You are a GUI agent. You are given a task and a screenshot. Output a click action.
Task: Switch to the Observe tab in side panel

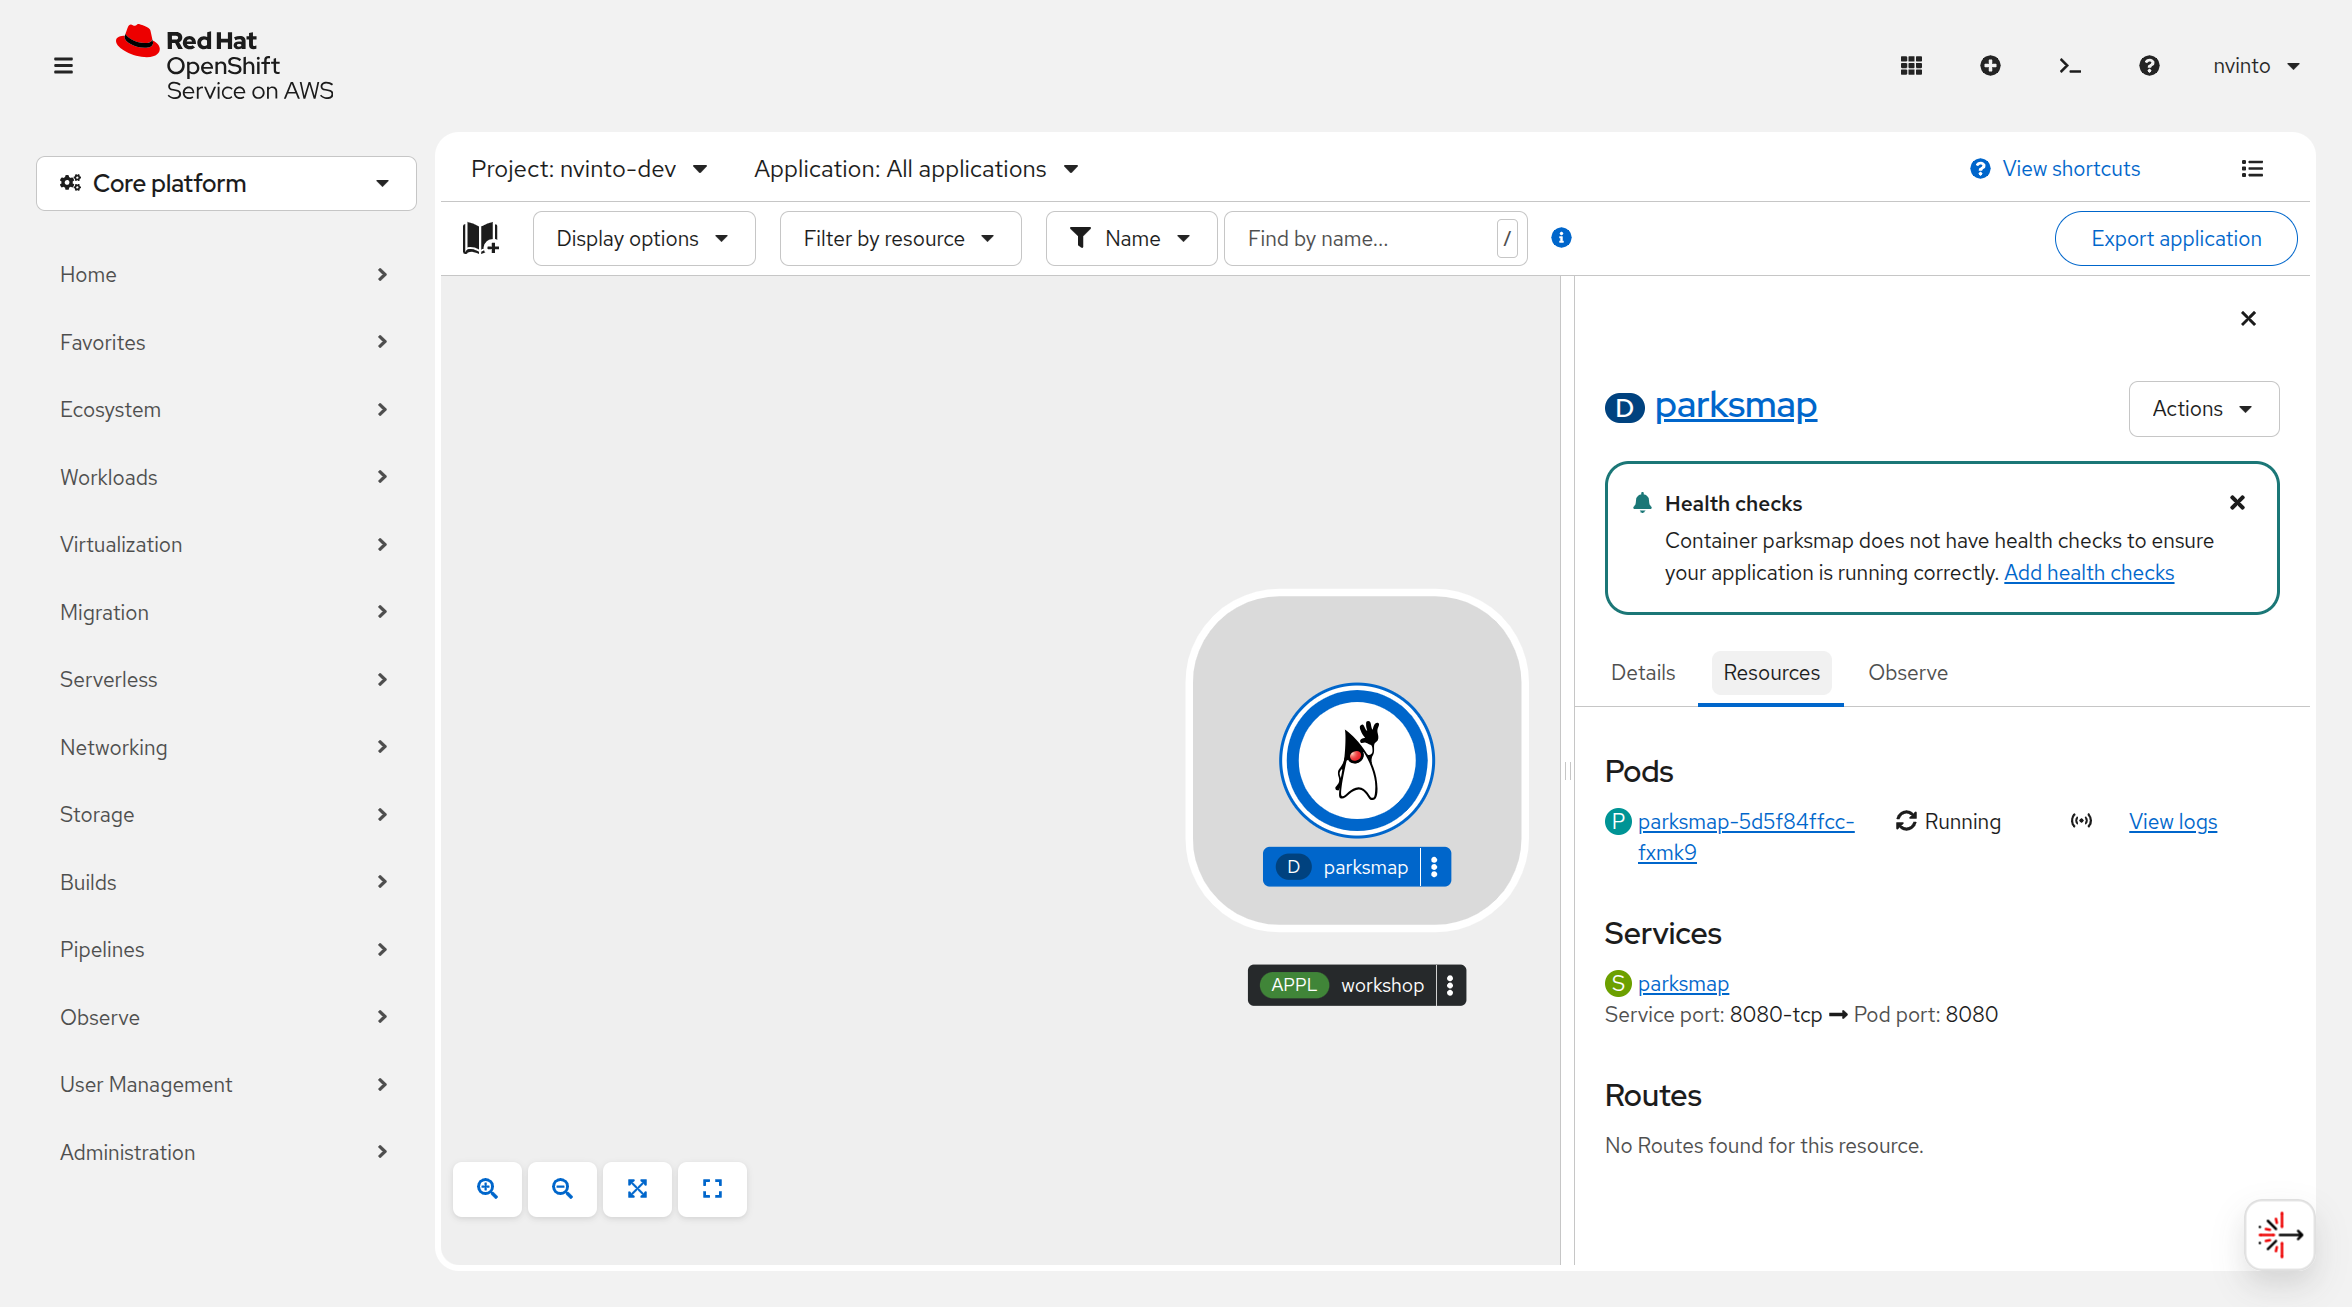pos(1908,672)
